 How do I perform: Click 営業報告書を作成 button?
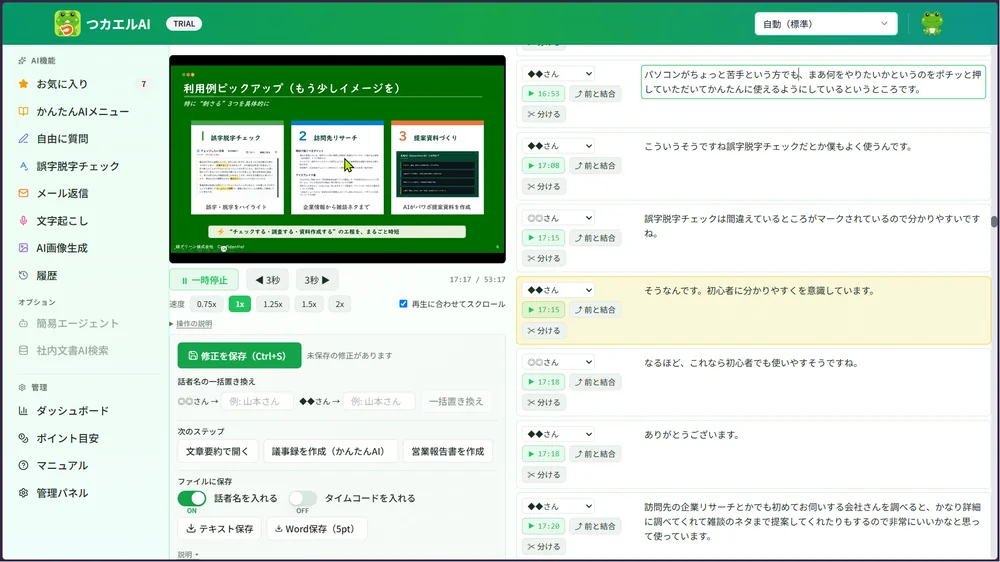click(448, 451)
